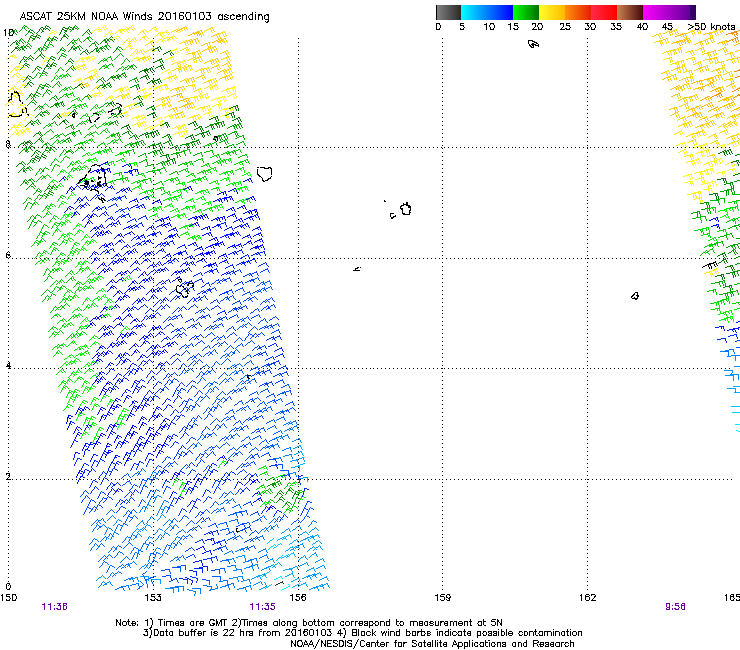Pick the red 30-35 knots color segment

pyautogui.click(x=604, y=12)
